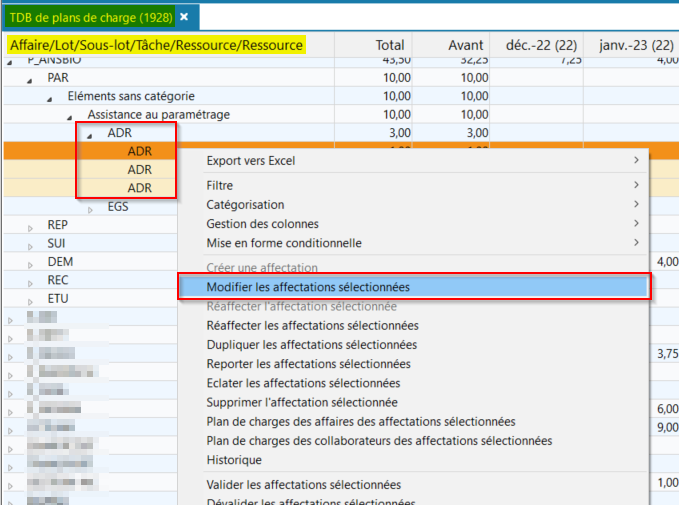Expand the REP tree node
The image size is (679, 505).
(x=30, y=228)
